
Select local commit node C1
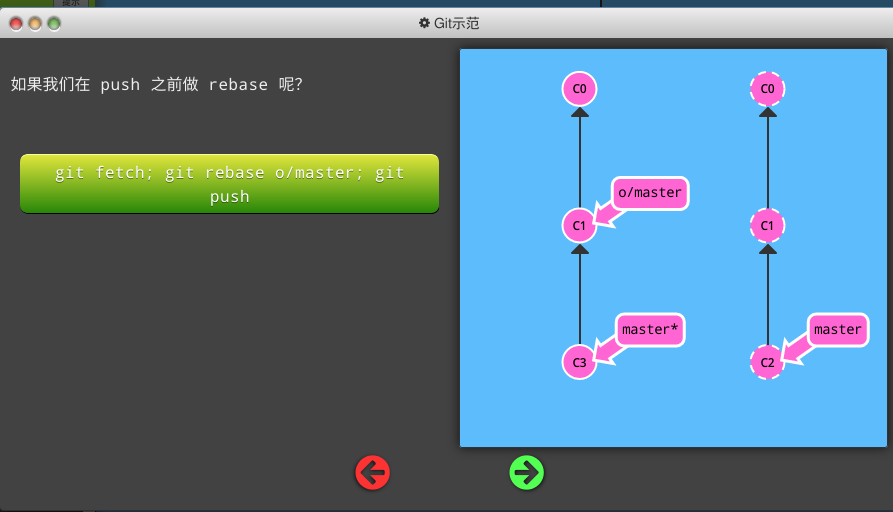pos(579,226)
